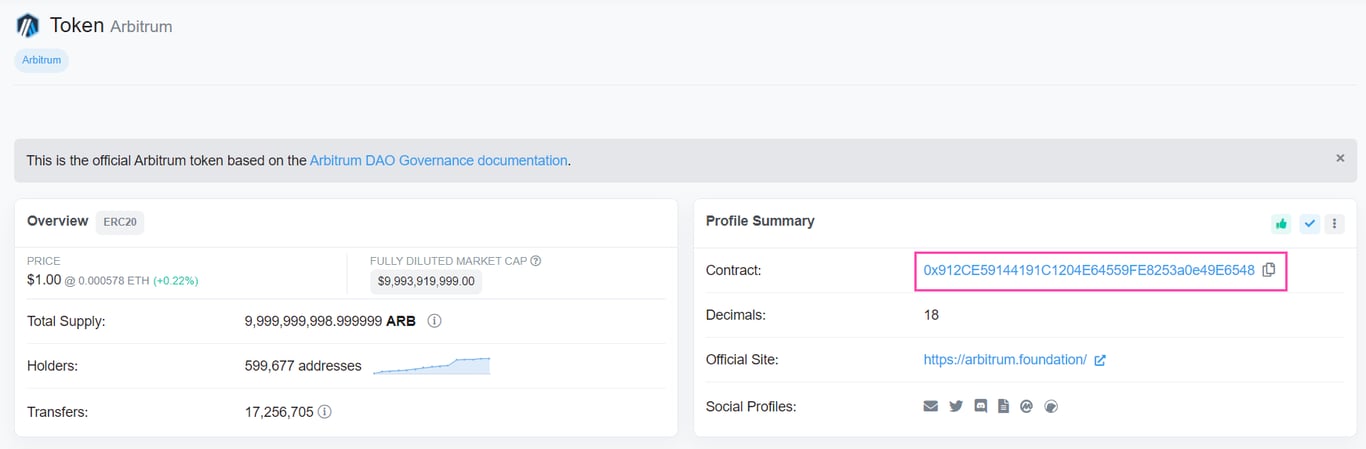Click the holders trend mini chart
The height and width of the screenshot is (449, 1366).
coord(432,366)
